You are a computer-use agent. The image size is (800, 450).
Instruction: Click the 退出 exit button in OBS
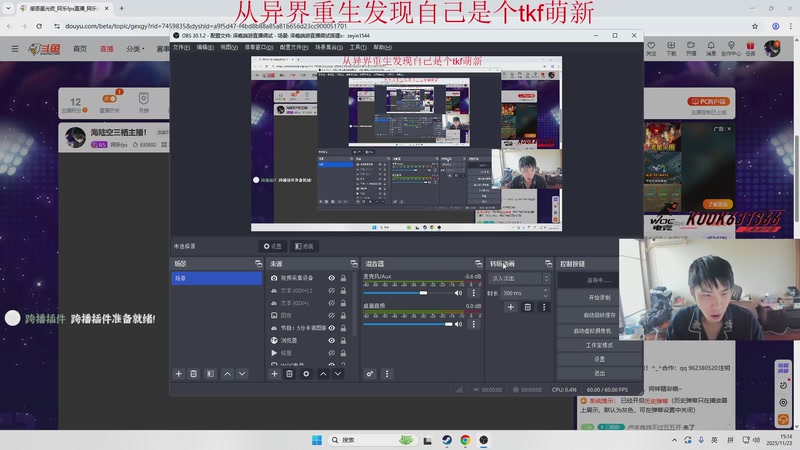point(599,373)
